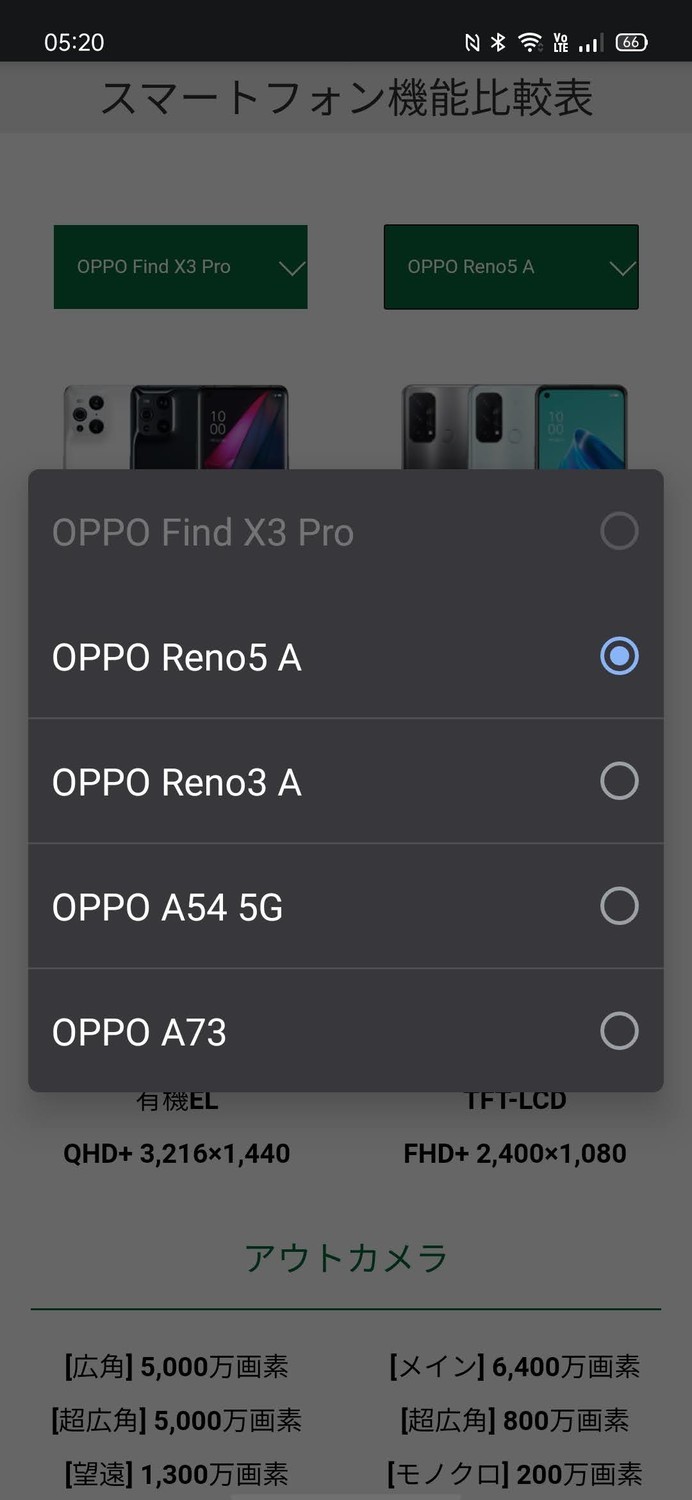Image resolution: width=692 pixels, height=1500 pixels.
Task: Select the OPPO Reno3 A radio button
Action: pos(619,781)
